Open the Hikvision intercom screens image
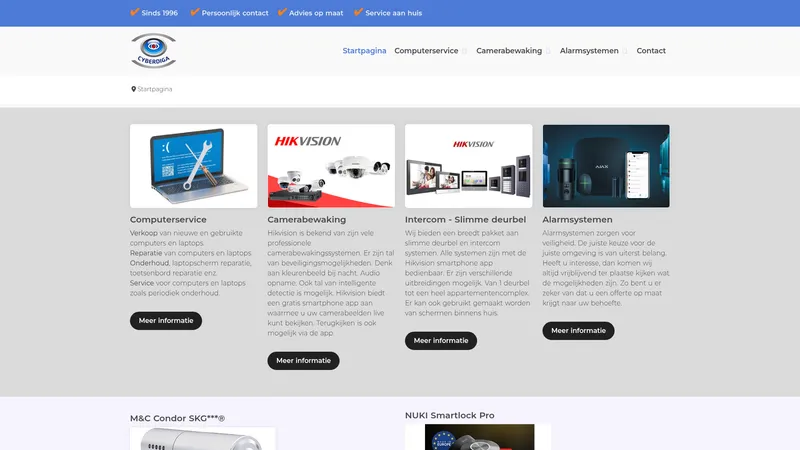 (x=468, y=166)
